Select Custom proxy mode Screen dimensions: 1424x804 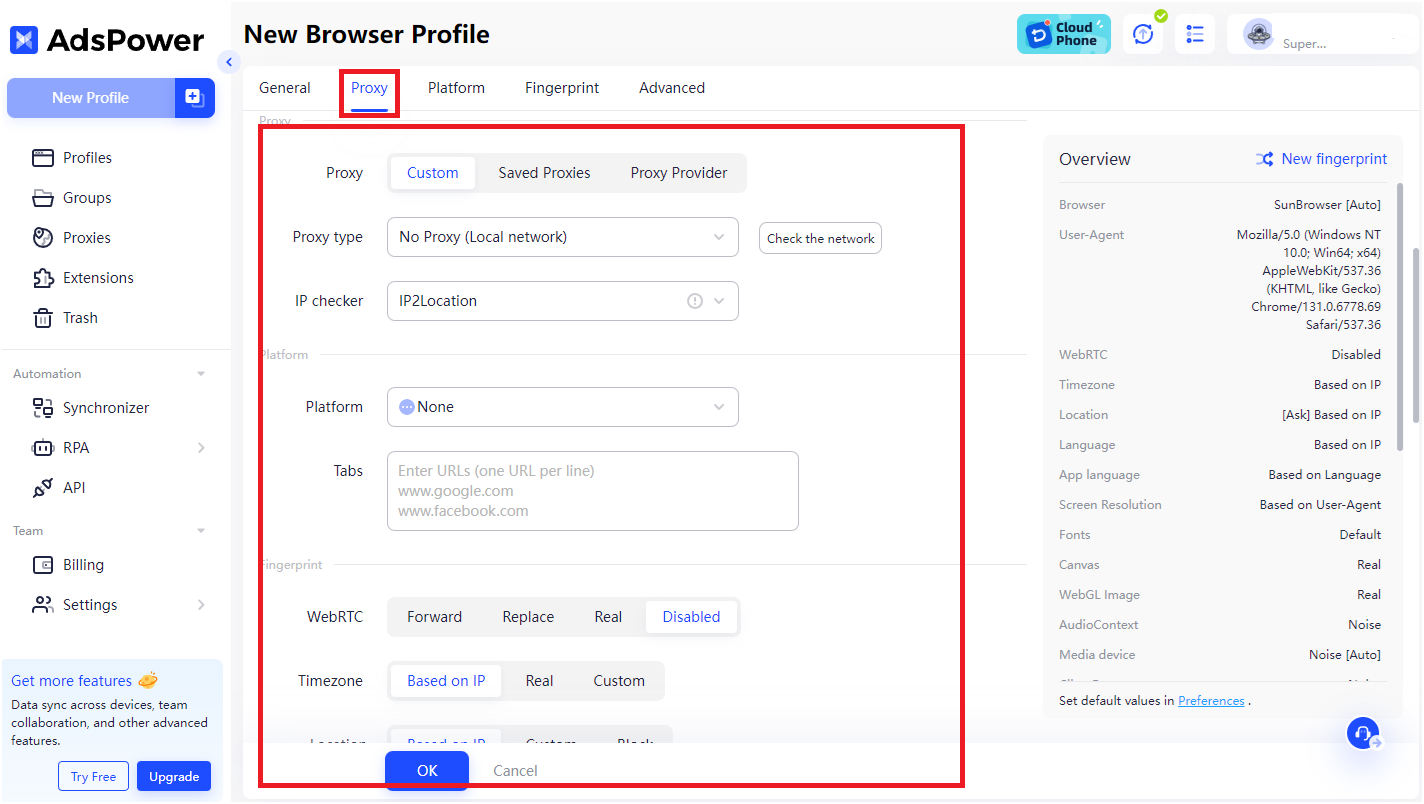tap(431, 172)
